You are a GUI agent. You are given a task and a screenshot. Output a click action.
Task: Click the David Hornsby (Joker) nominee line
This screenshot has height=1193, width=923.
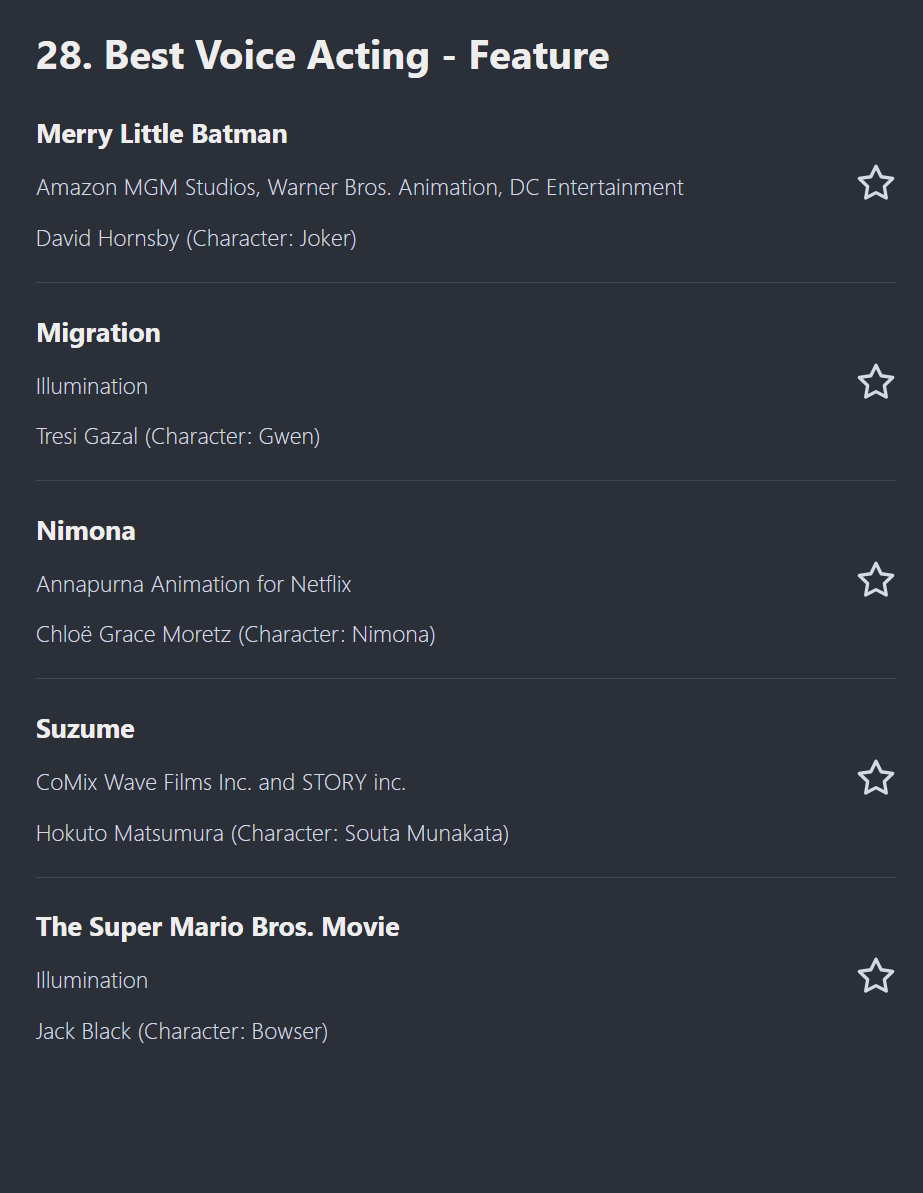tap(196, 238)
